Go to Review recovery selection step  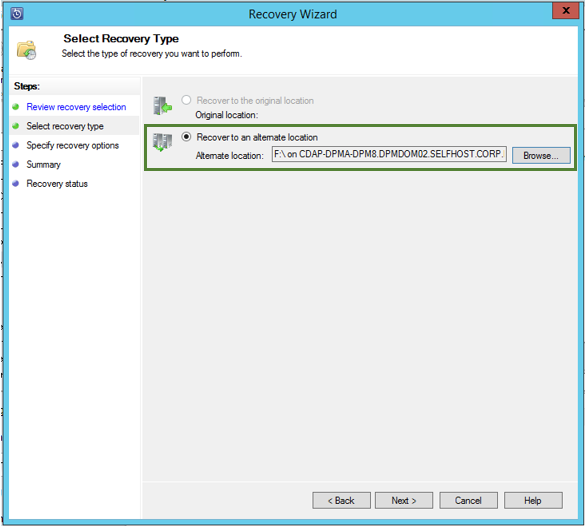click(x=76, y=107)
